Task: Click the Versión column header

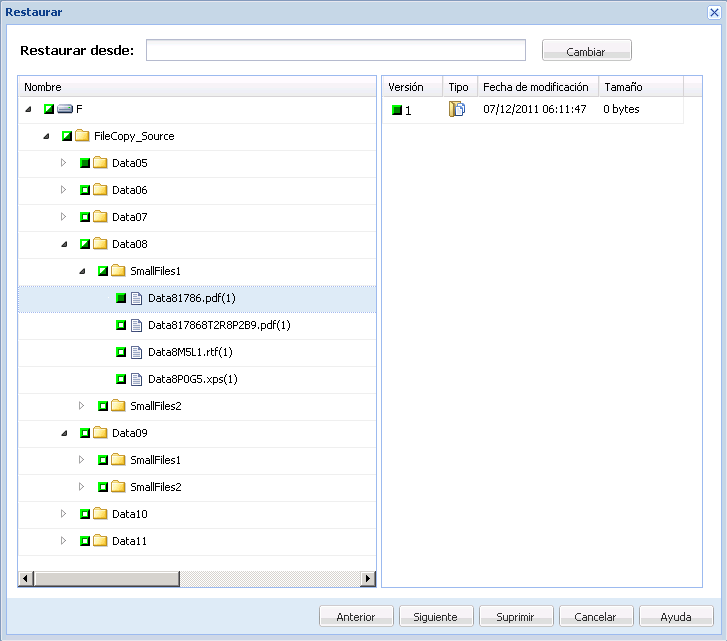Action: [x=412, y=87]
